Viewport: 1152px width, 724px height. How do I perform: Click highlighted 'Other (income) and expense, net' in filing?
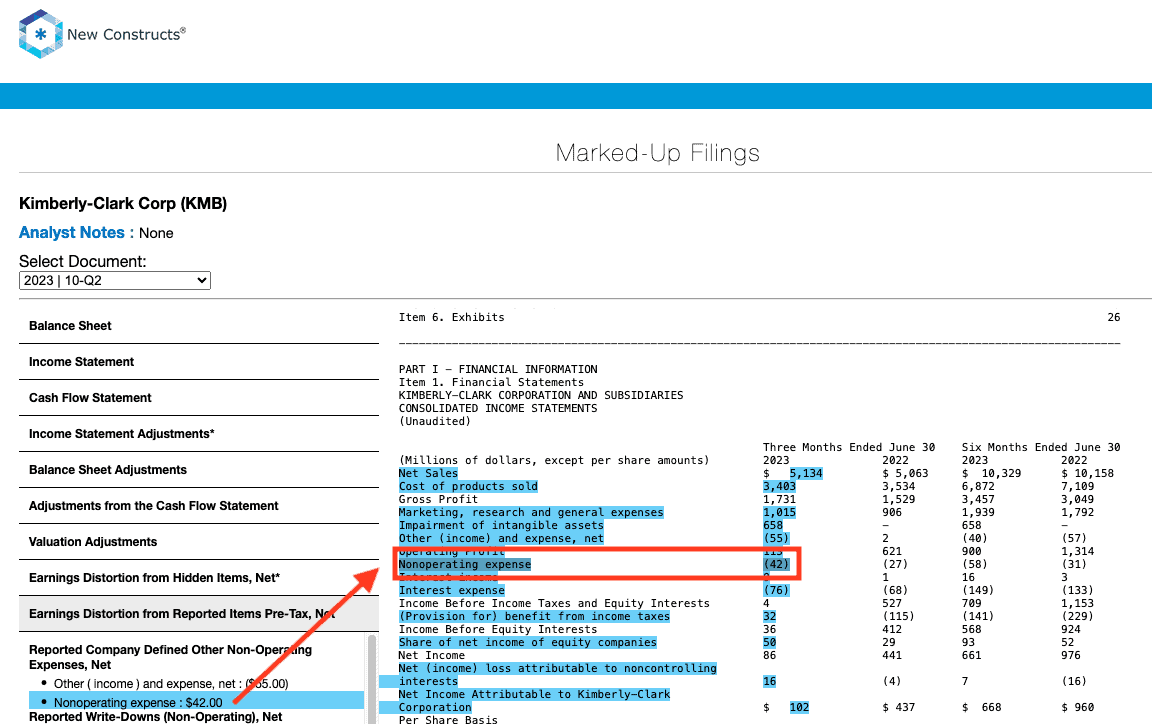(501, 539)
